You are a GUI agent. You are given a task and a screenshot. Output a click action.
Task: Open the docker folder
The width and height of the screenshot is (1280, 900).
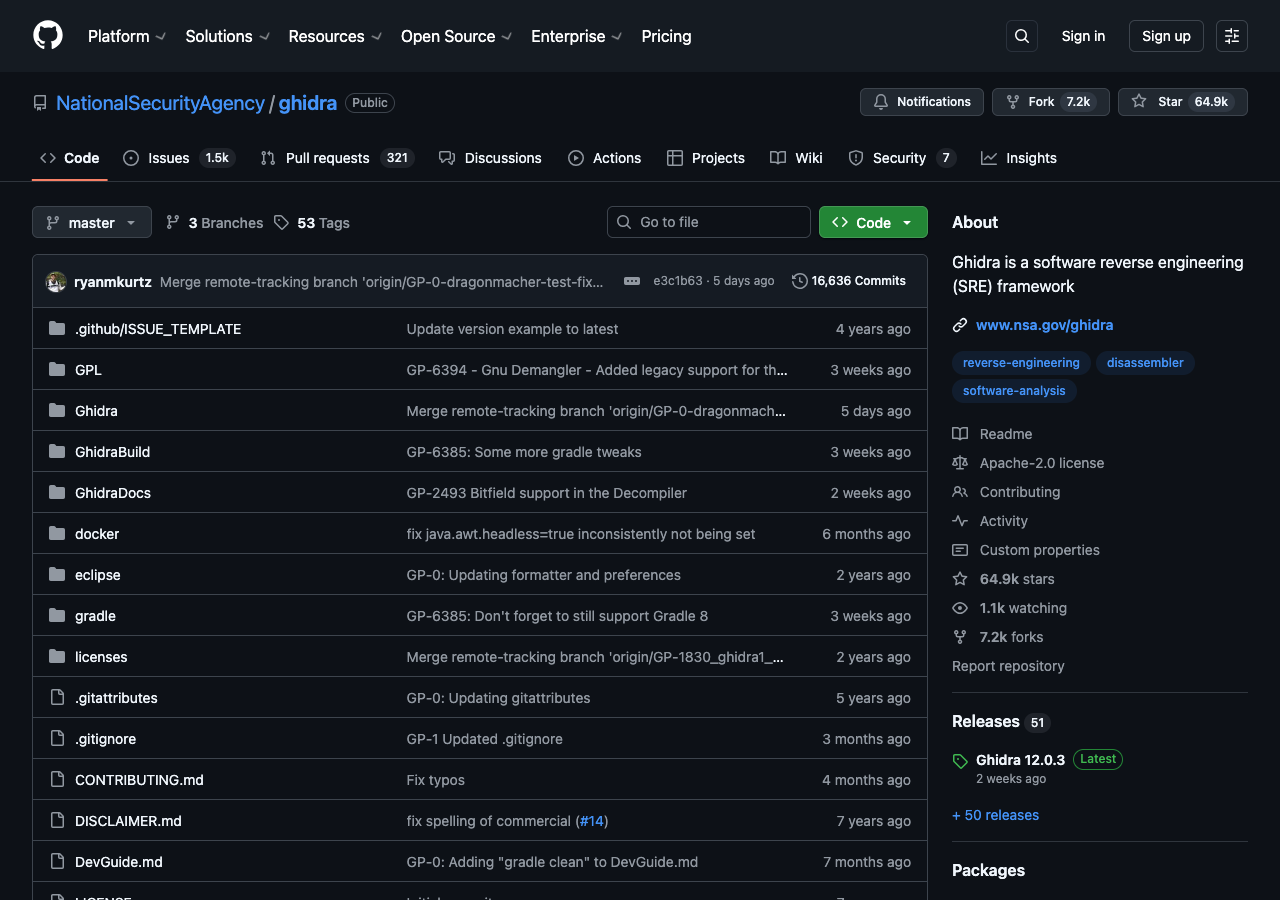coord(97,534)
